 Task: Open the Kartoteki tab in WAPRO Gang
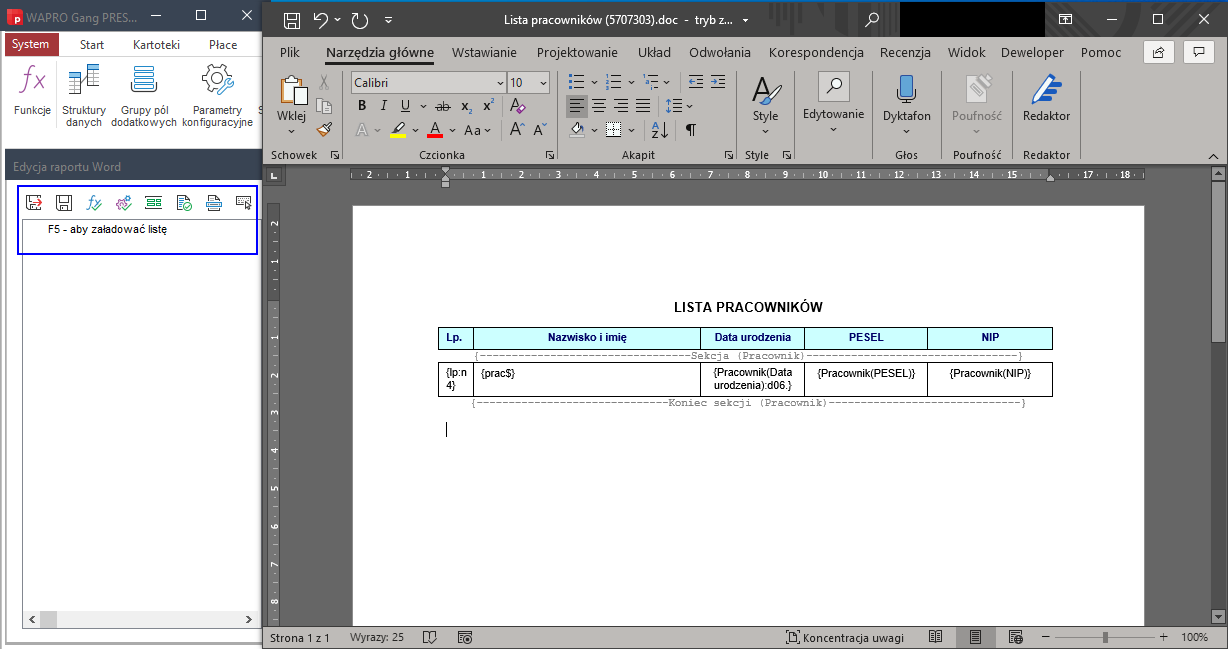156,44
